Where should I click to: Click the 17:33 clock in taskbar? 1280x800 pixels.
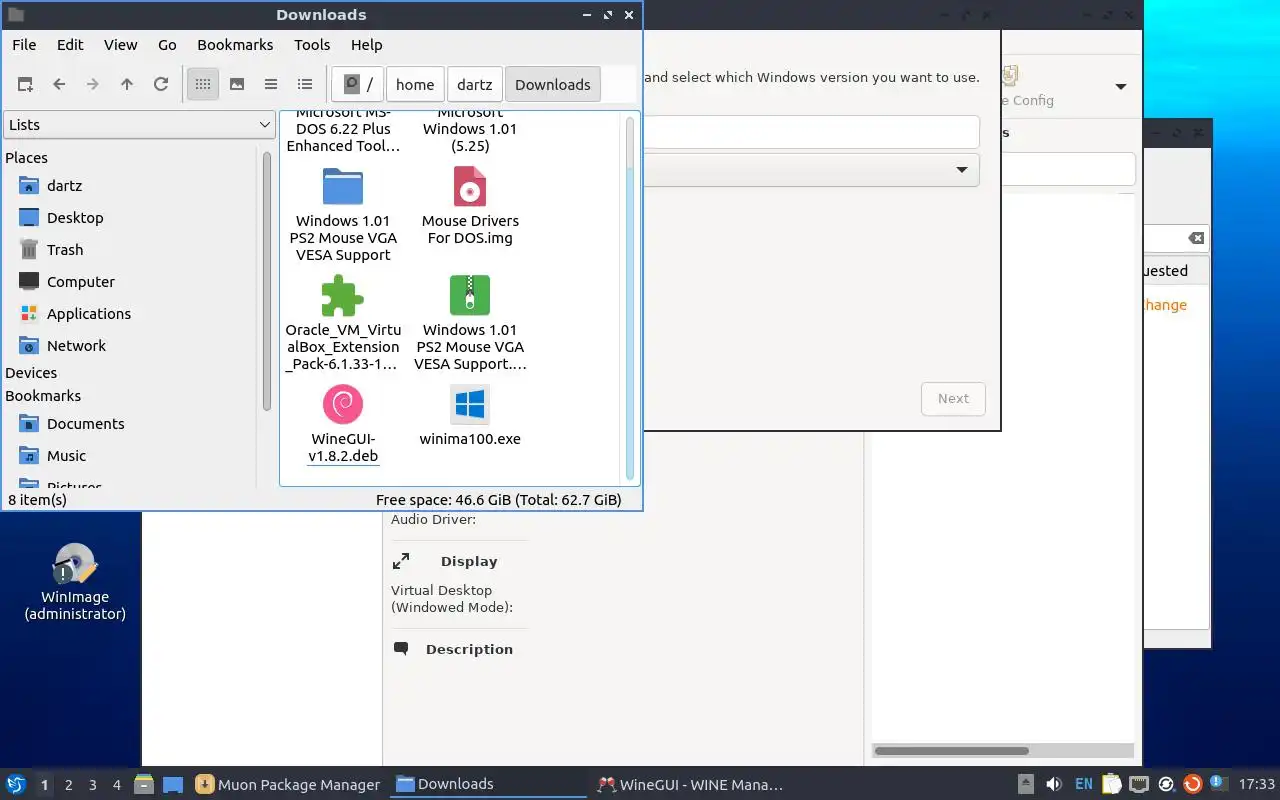coord(1257,785)
